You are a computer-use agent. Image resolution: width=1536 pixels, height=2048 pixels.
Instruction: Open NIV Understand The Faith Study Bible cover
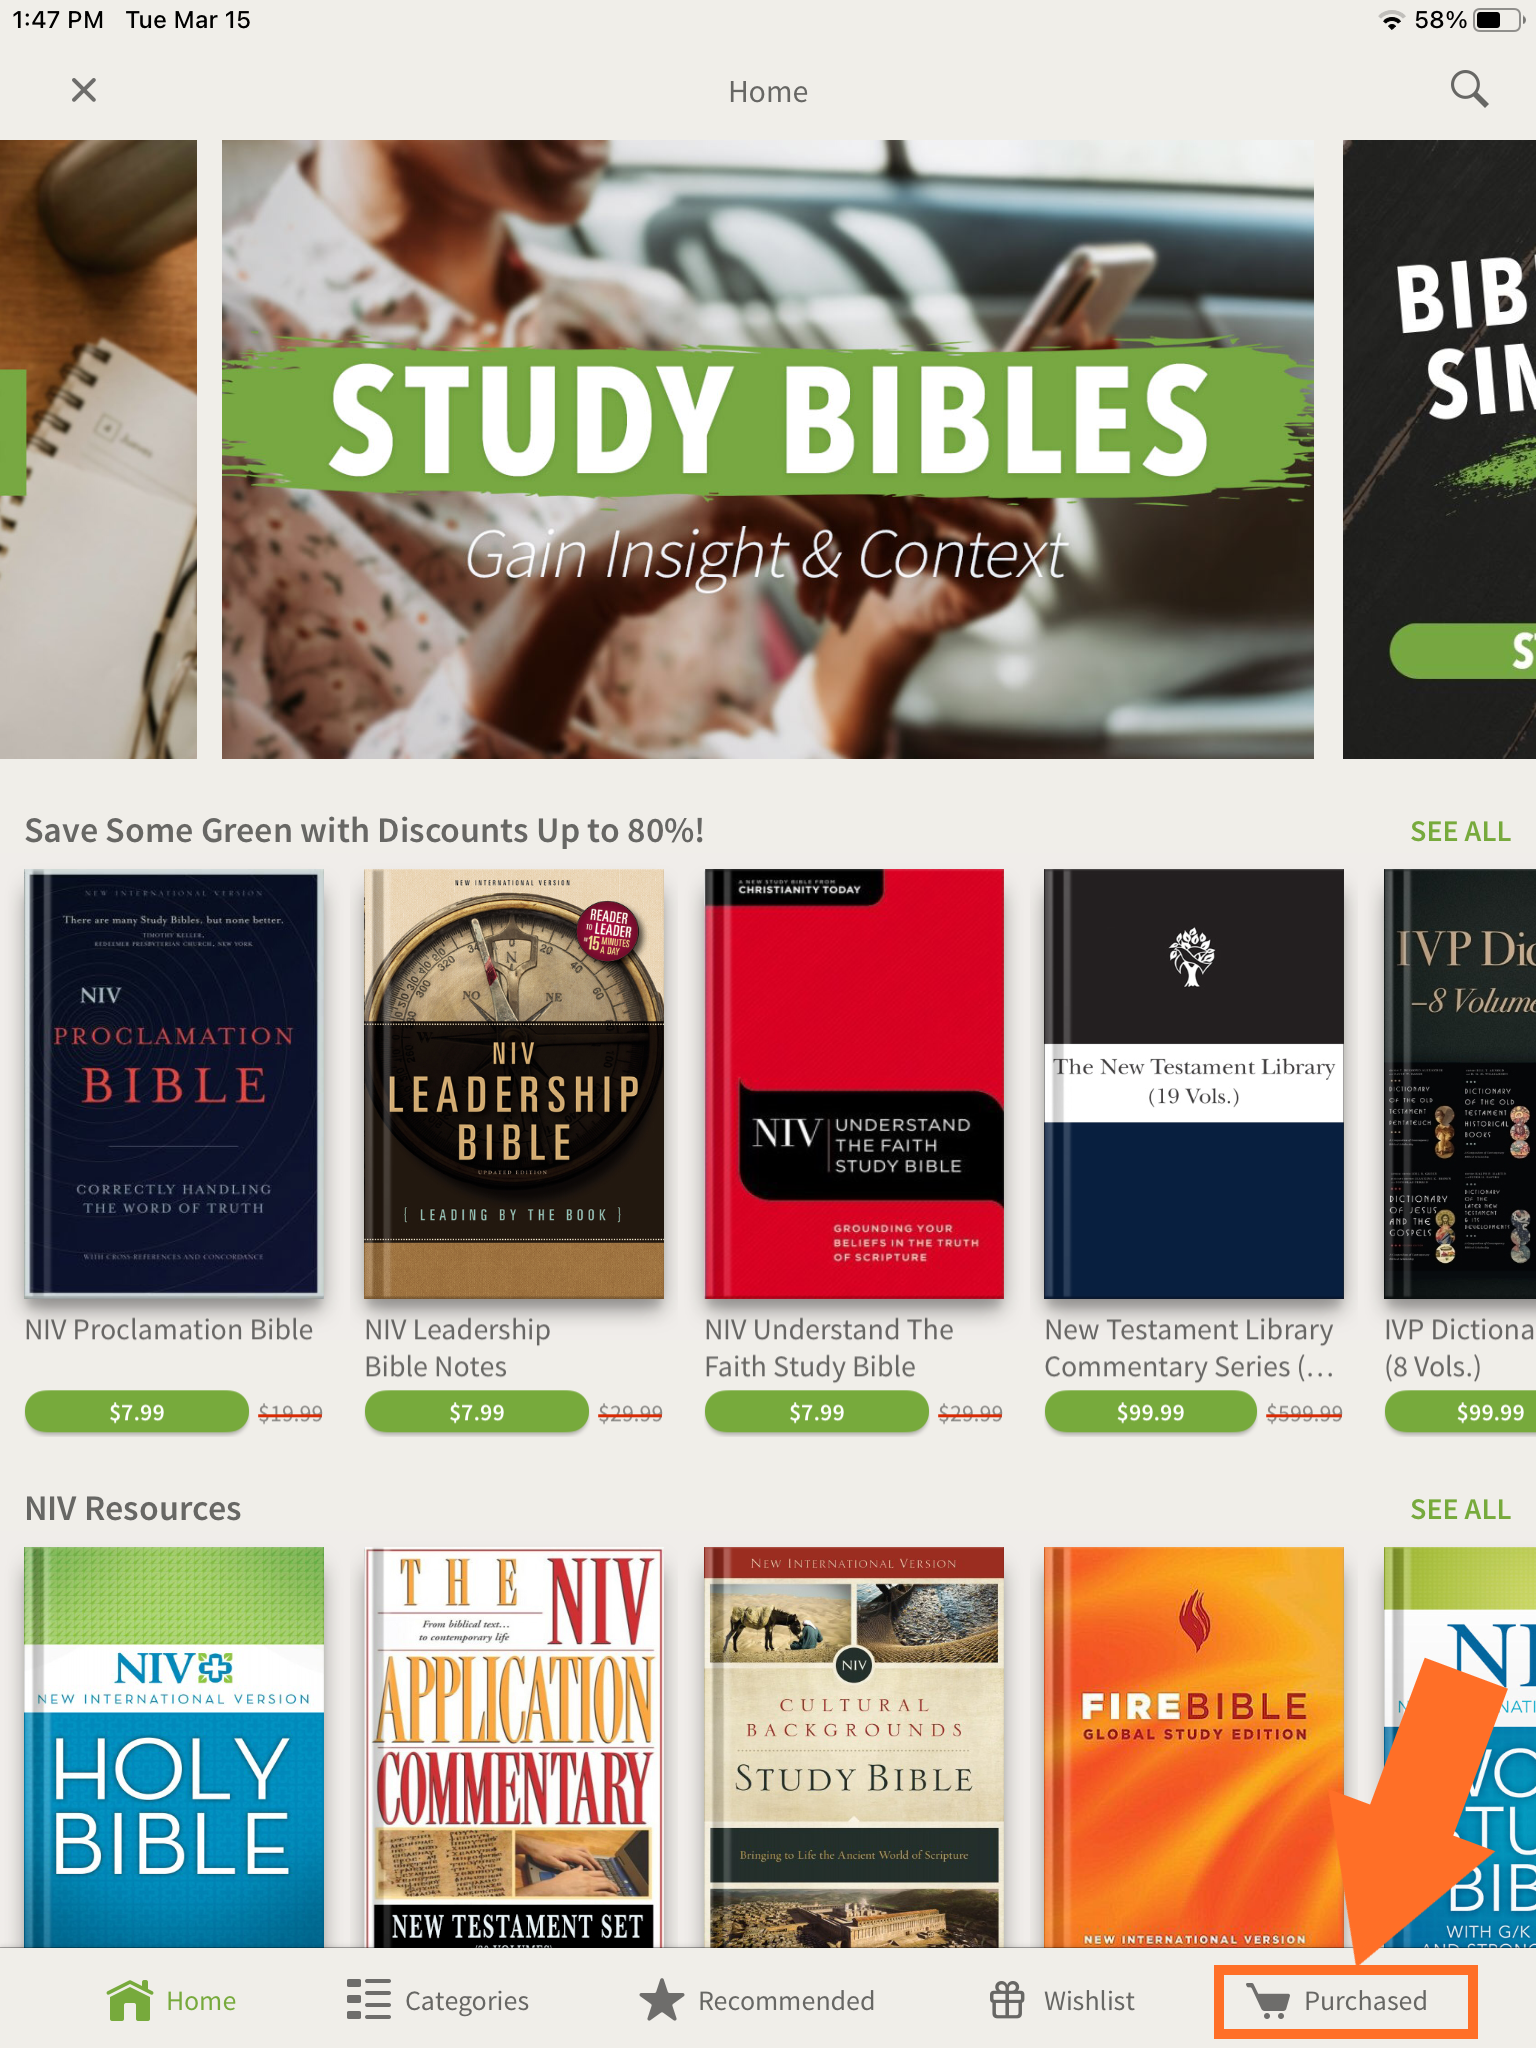point(854,1084)
